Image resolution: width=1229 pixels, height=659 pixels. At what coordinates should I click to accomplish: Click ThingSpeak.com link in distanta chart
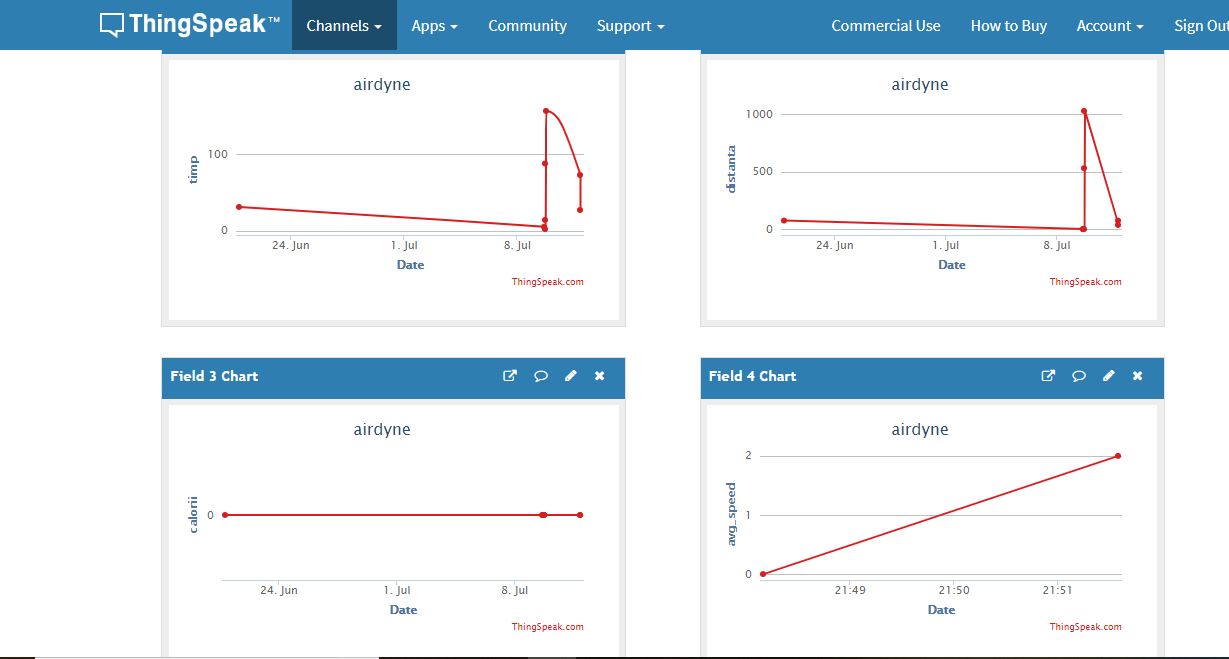[1085, 282]
